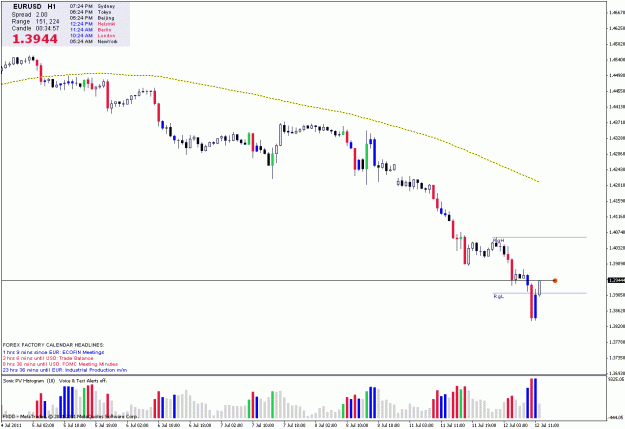Click the Tokyo clock row

(90, 12)
